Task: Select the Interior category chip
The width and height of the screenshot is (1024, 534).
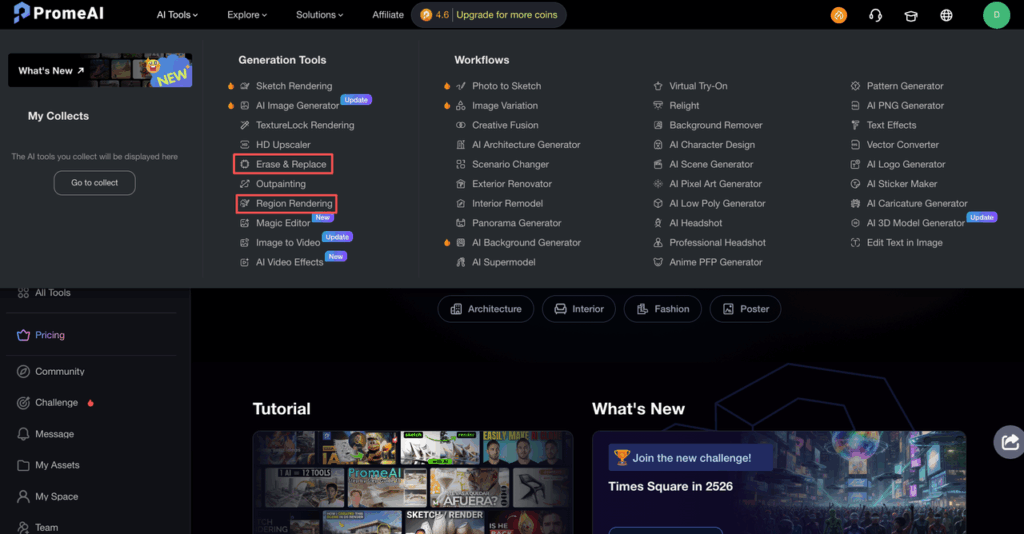Action: pyautogui.click(x=579, y=309)
